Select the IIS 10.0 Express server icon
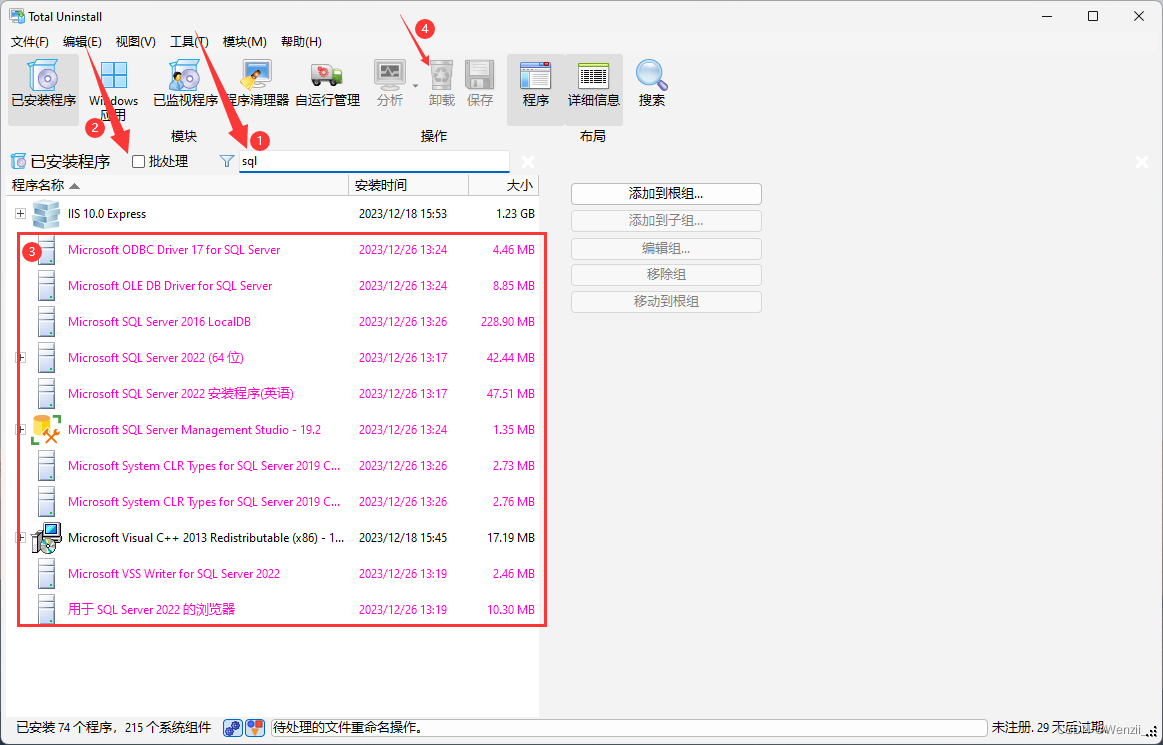This screenshot has height=745, width=1163. (46, 214)
